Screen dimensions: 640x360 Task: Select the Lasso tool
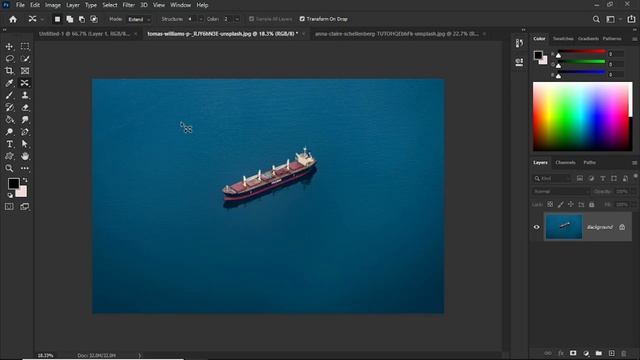click(9, 59)
